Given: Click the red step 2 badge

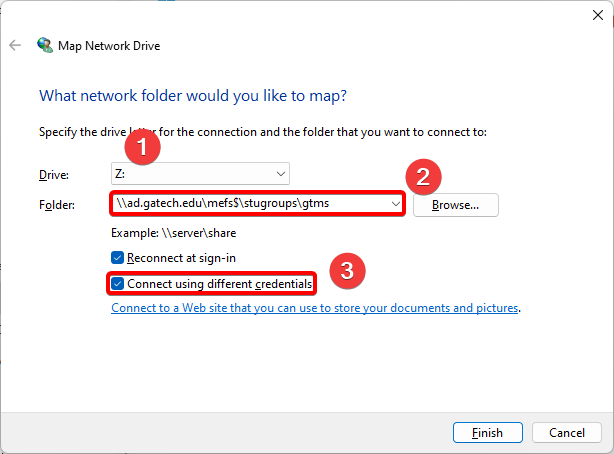Looking at the screenshot, I should click(422, 177).
